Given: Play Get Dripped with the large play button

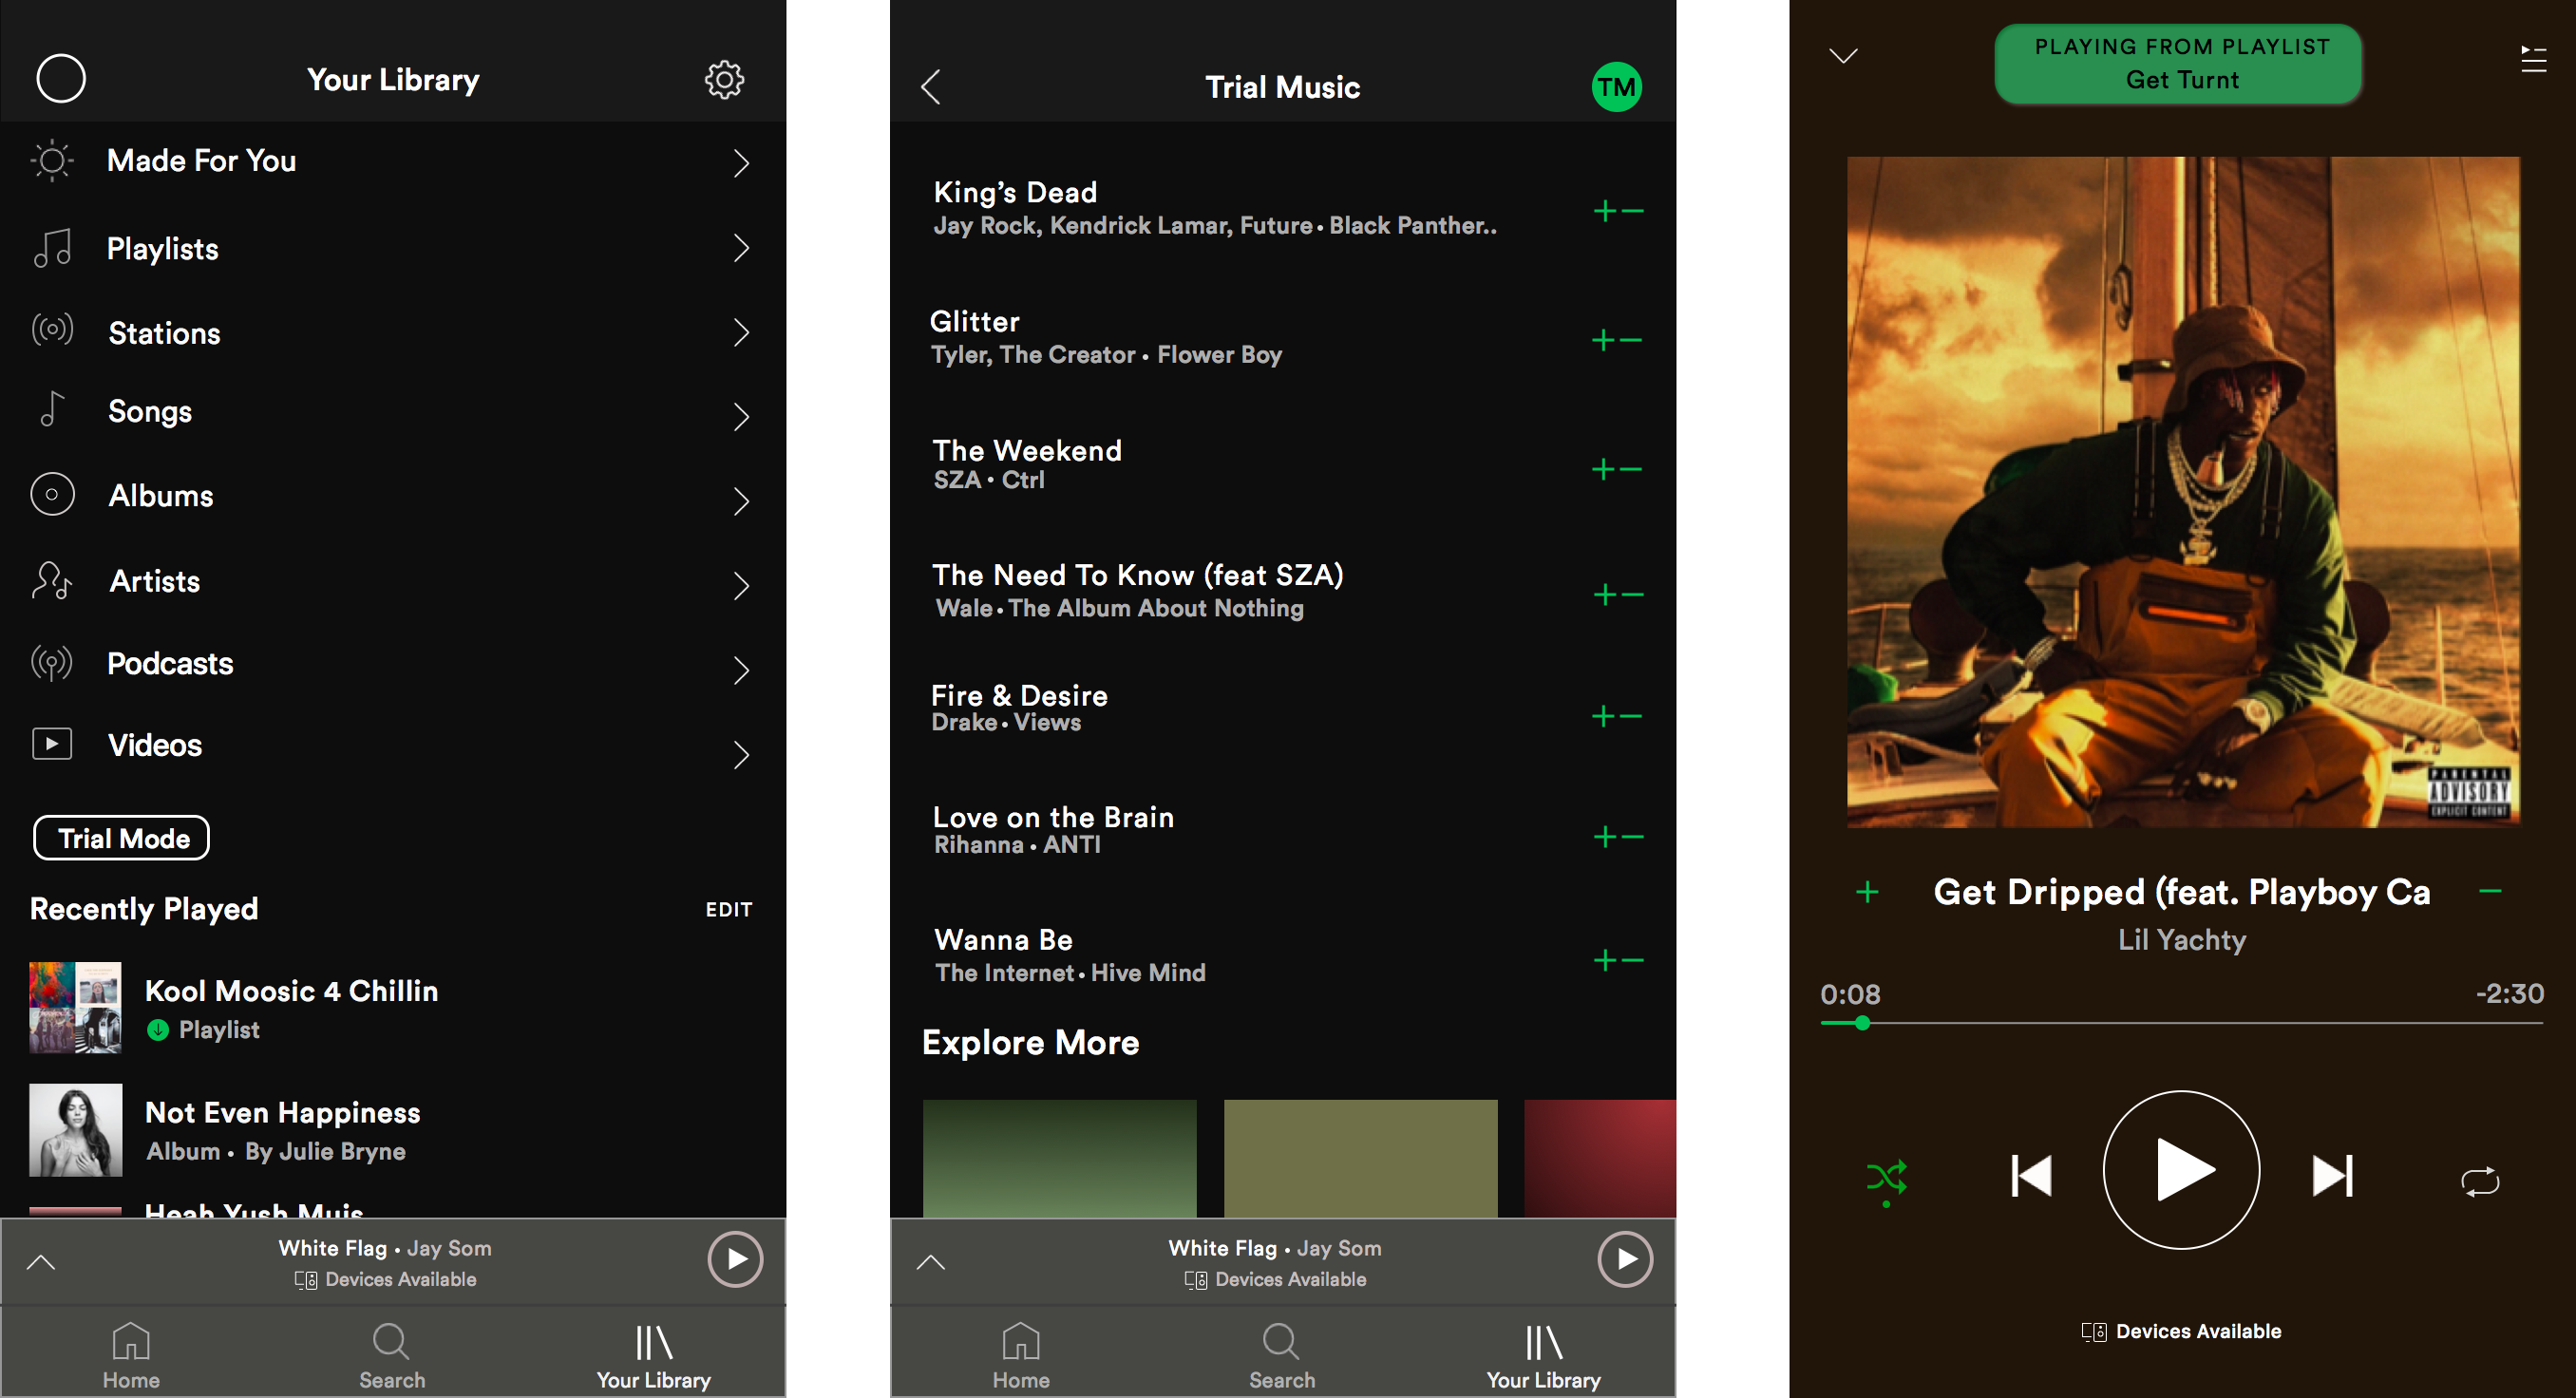Looking at the screenshot, I should pos(2181,1169).
